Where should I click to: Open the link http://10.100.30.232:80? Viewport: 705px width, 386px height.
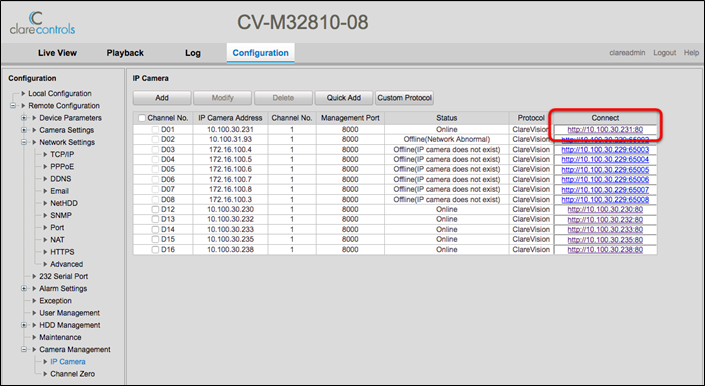click(605, 219)
